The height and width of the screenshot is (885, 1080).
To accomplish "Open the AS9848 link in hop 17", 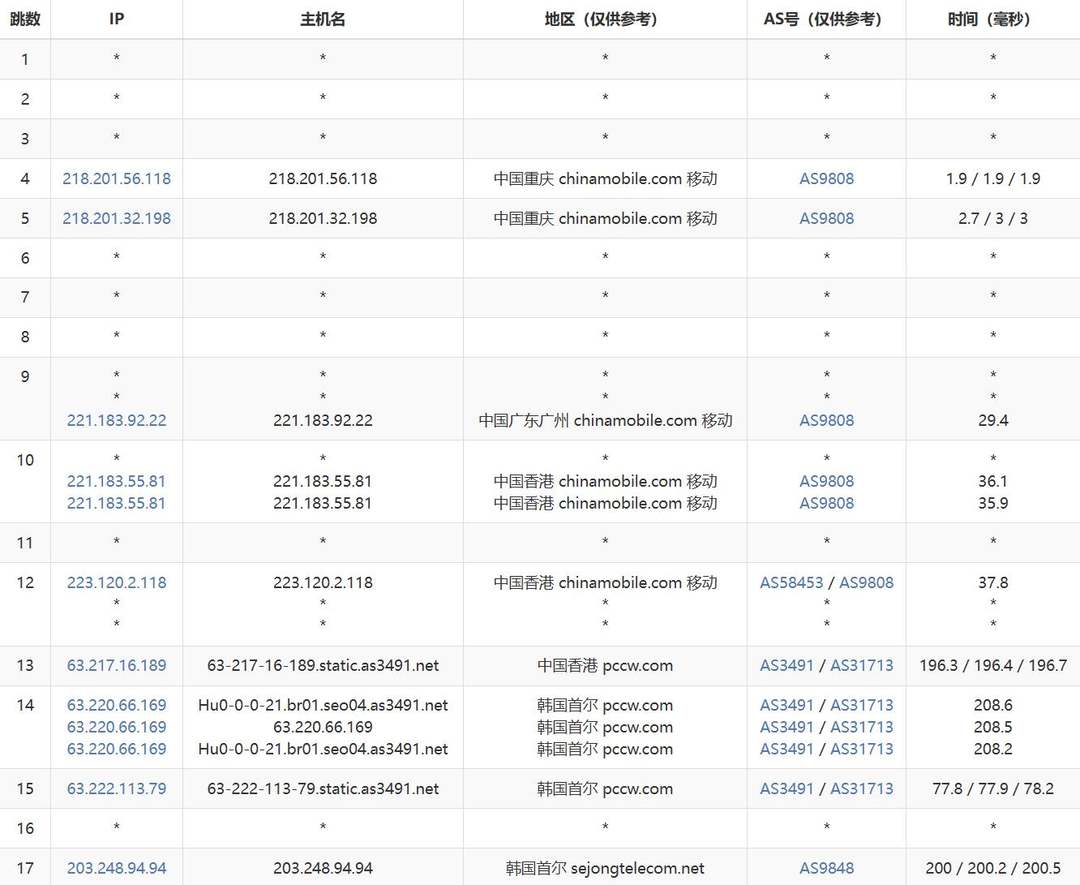I will 827,868.
